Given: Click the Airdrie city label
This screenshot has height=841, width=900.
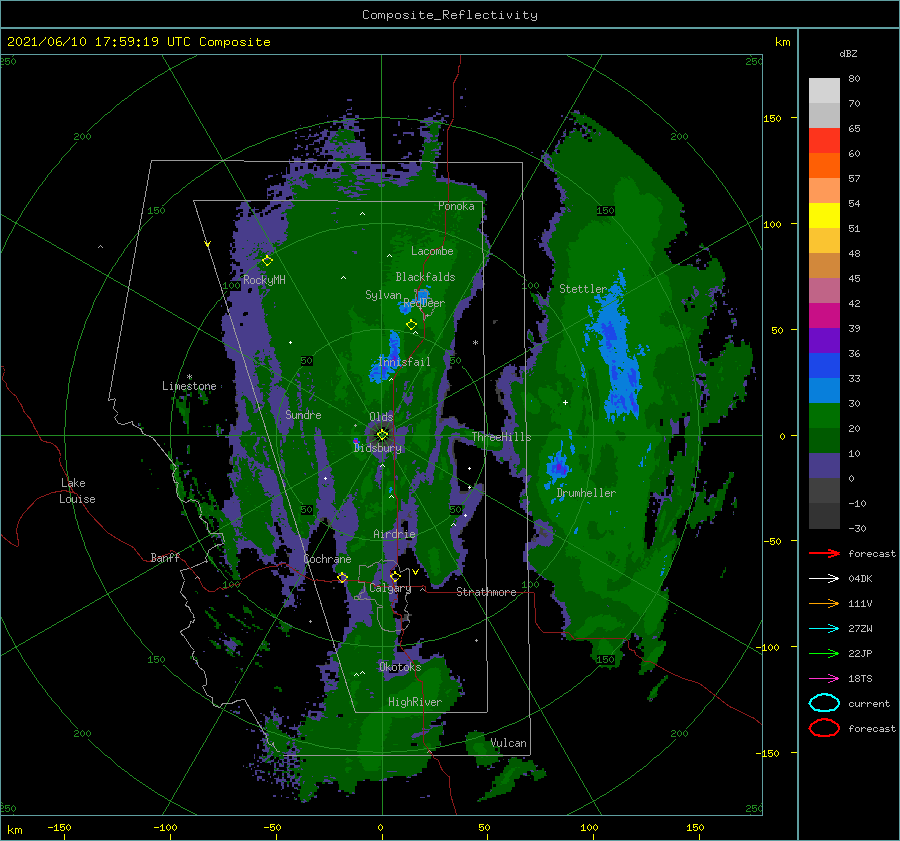Looking at the screenshot, I should point(394,534).
